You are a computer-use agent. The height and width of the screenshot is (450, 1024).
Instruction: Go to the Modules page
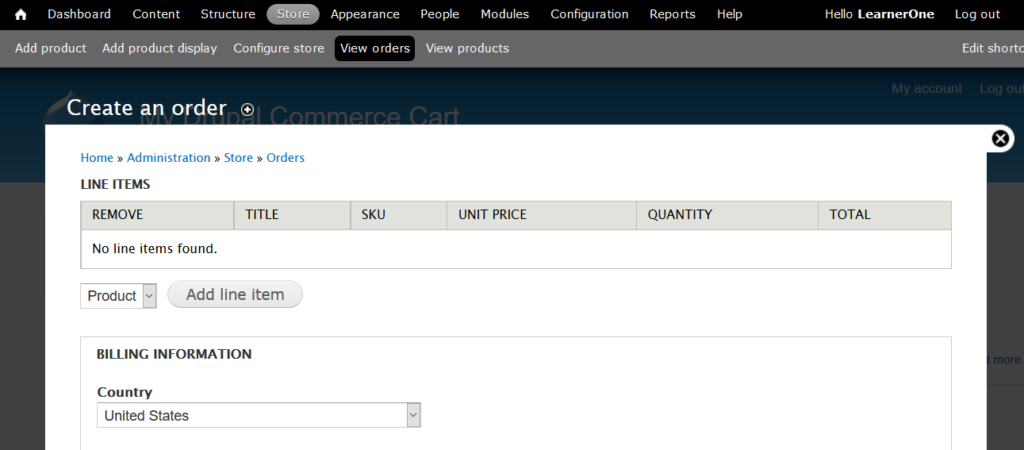(x=505, y=14)
